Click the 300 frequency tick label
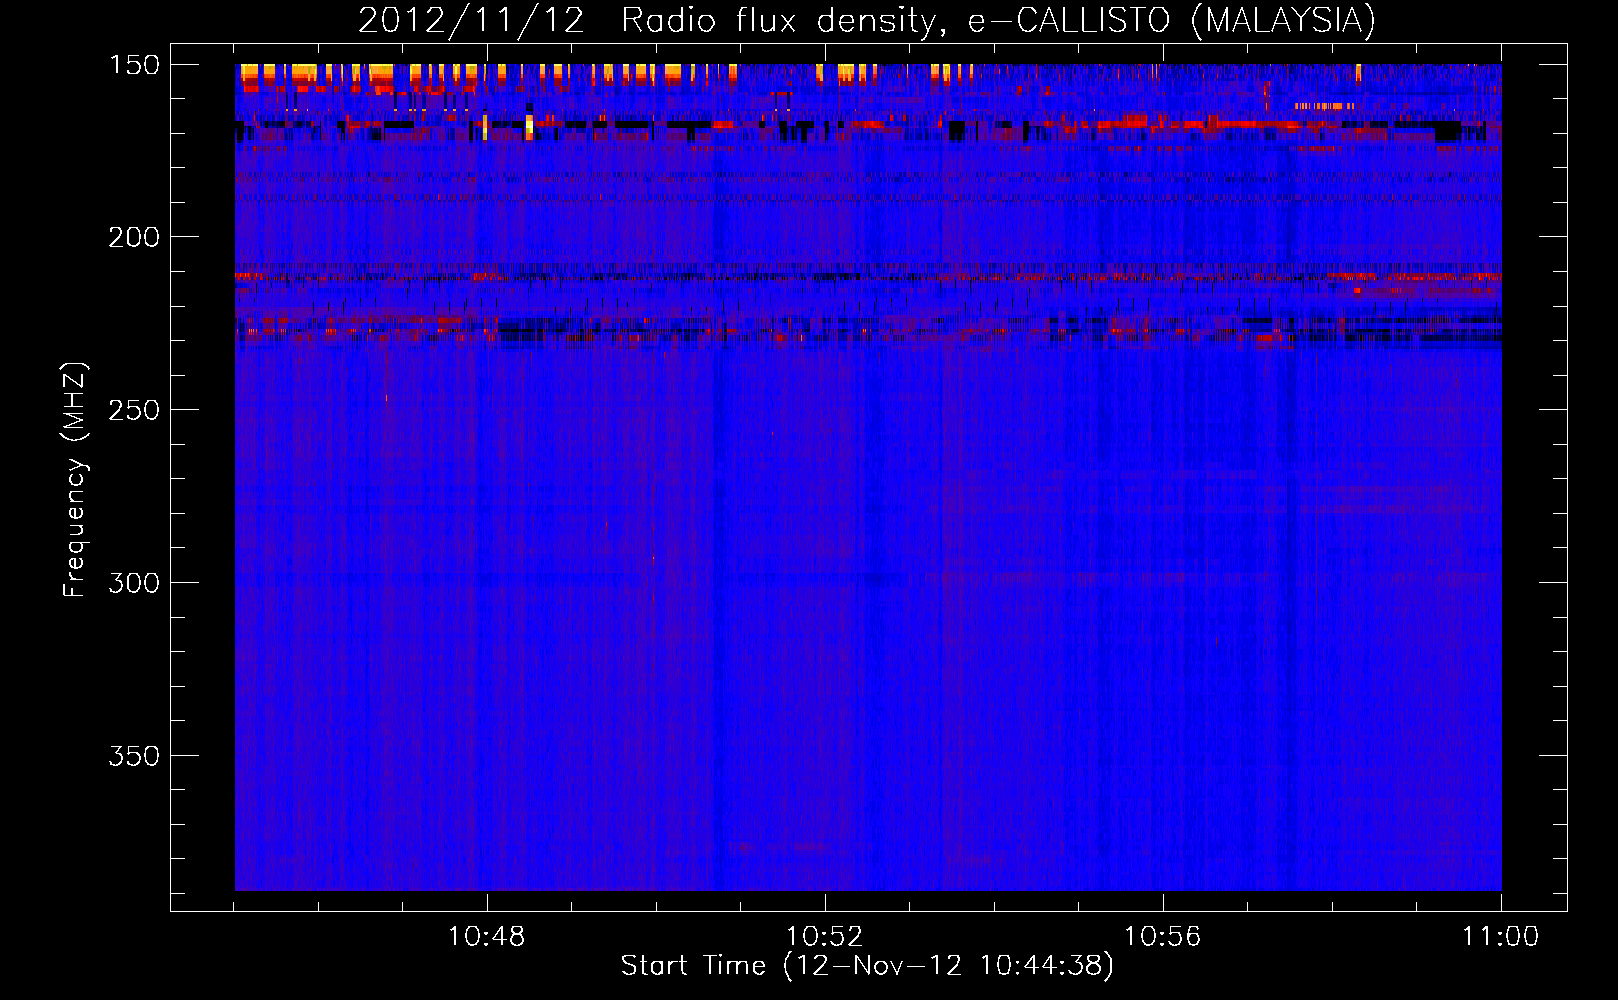 [134, 583]
